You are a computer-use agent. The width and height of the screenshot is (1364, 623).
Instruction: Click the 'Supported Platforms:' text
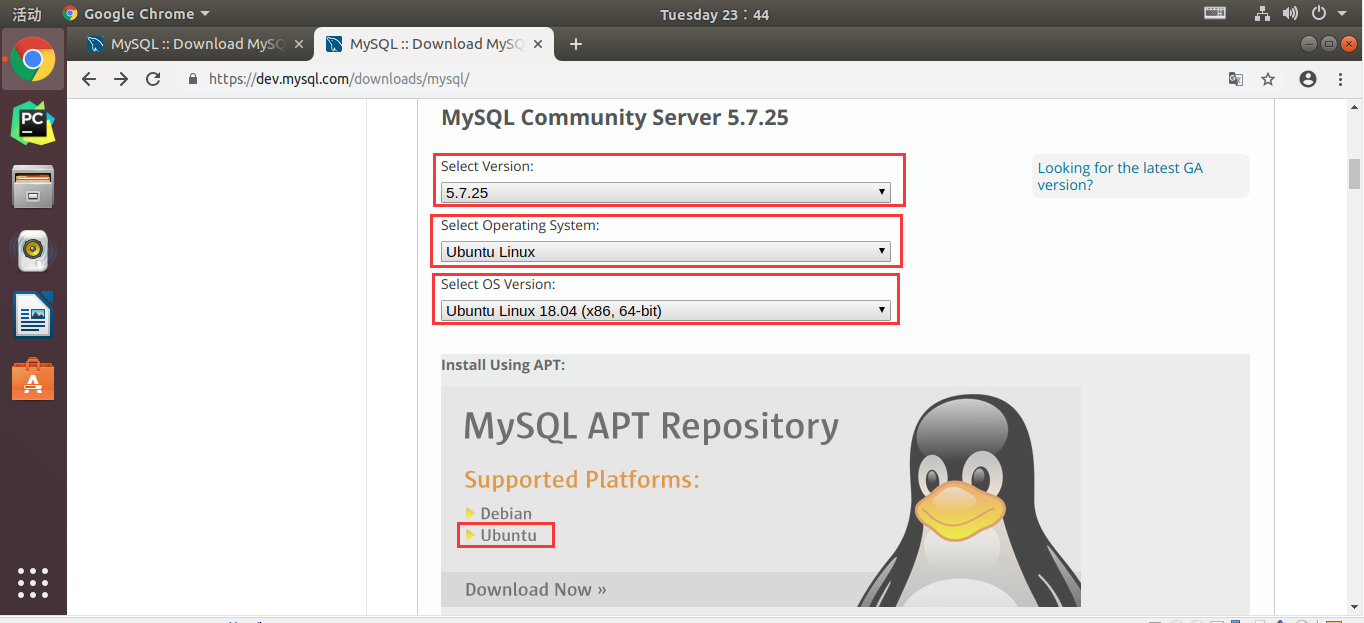click(582, 480)
